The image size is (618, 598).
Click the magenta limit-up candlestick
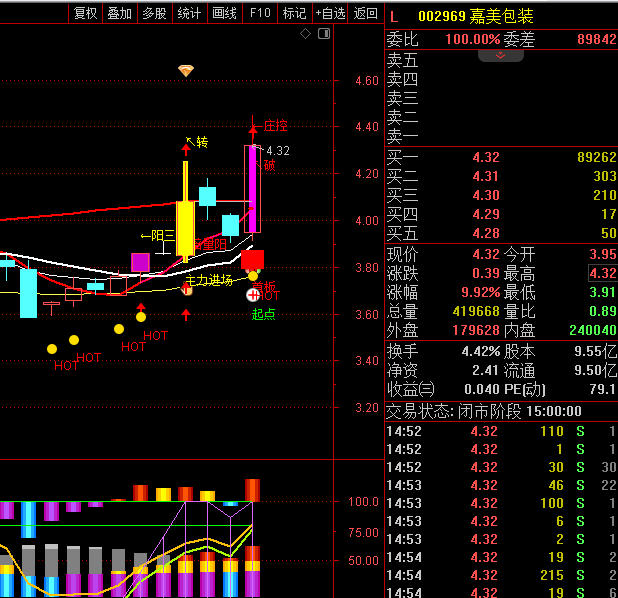pos(251,188)
